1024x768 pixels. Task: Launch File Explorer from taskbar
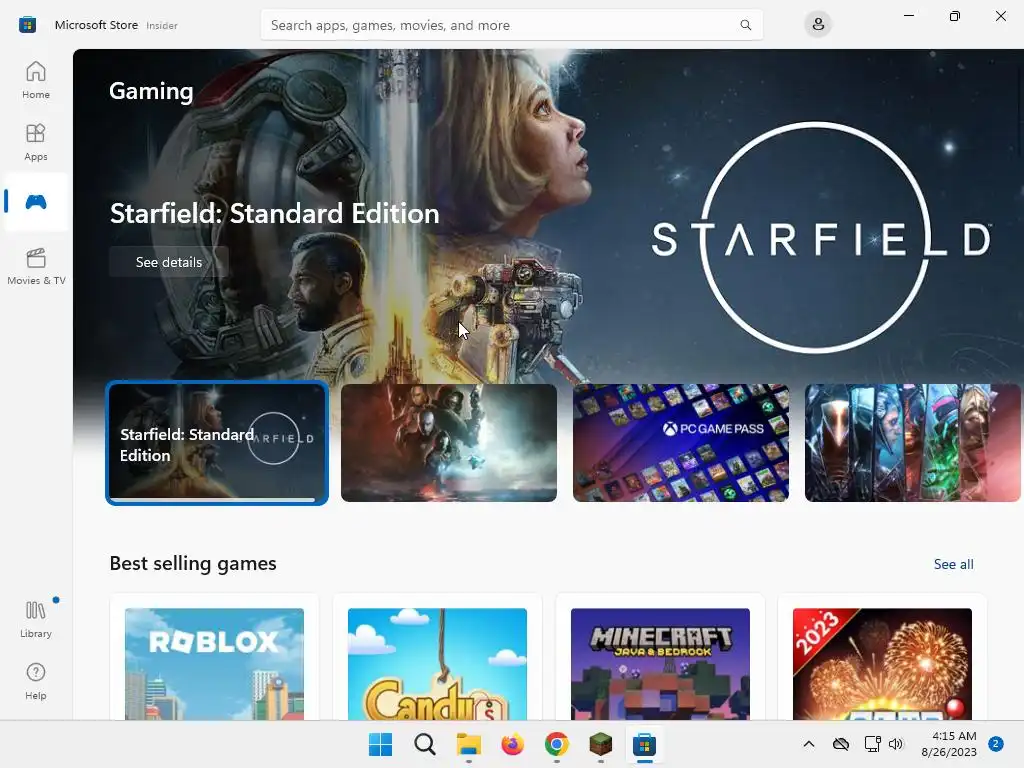click(x=468, y=744)
